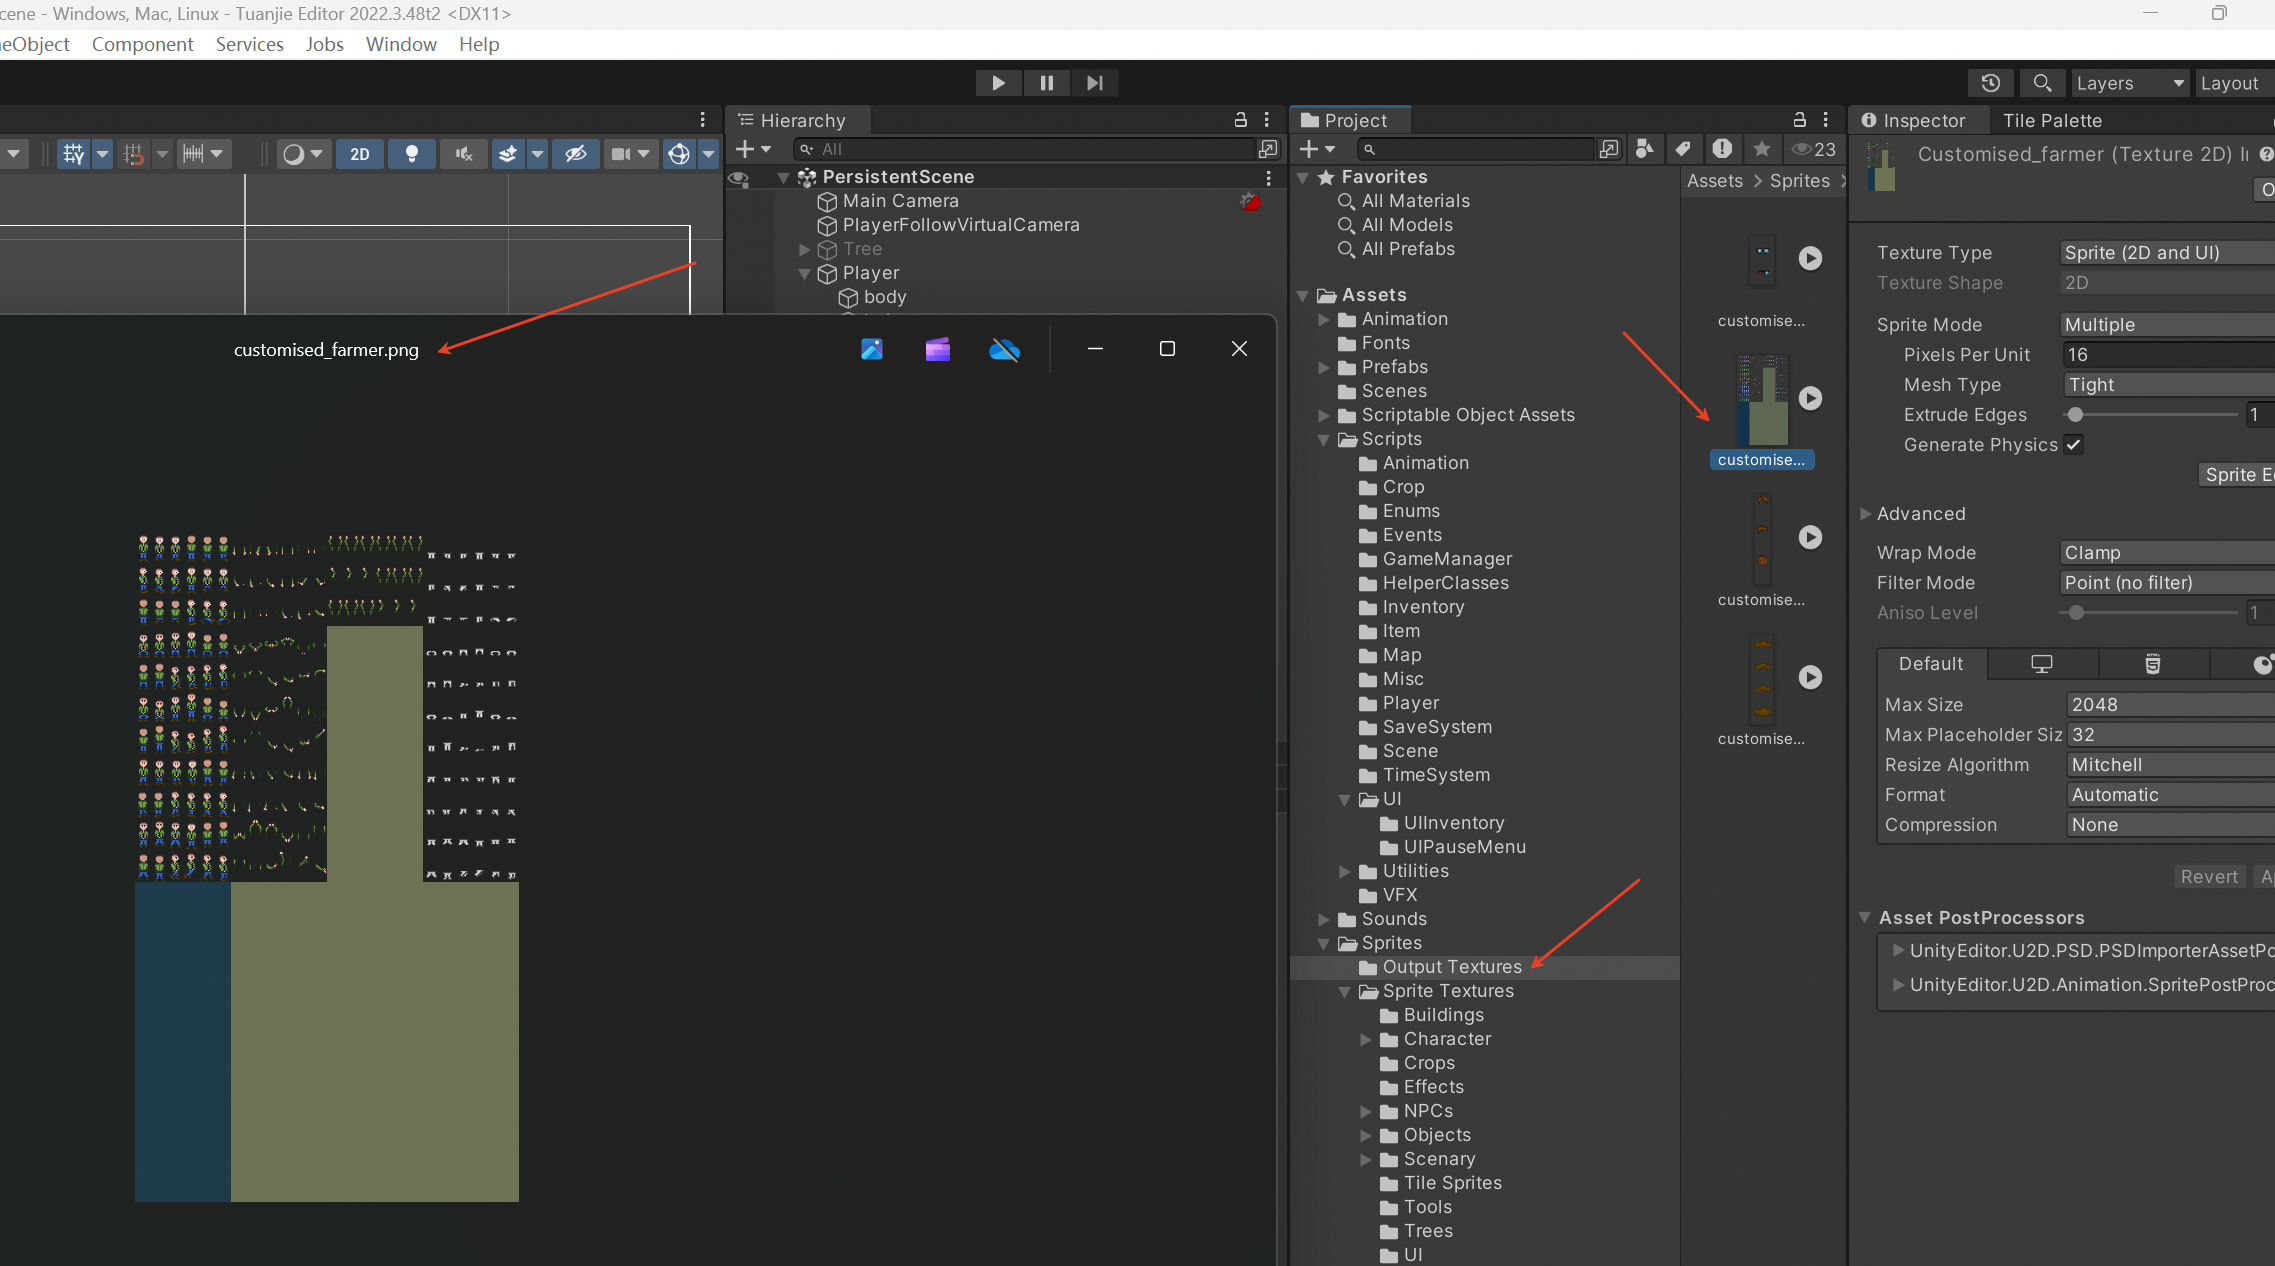Toggle Generate Physics checkbox
Screen dimensions: 2275x1266
click(x=2074, y=445)
